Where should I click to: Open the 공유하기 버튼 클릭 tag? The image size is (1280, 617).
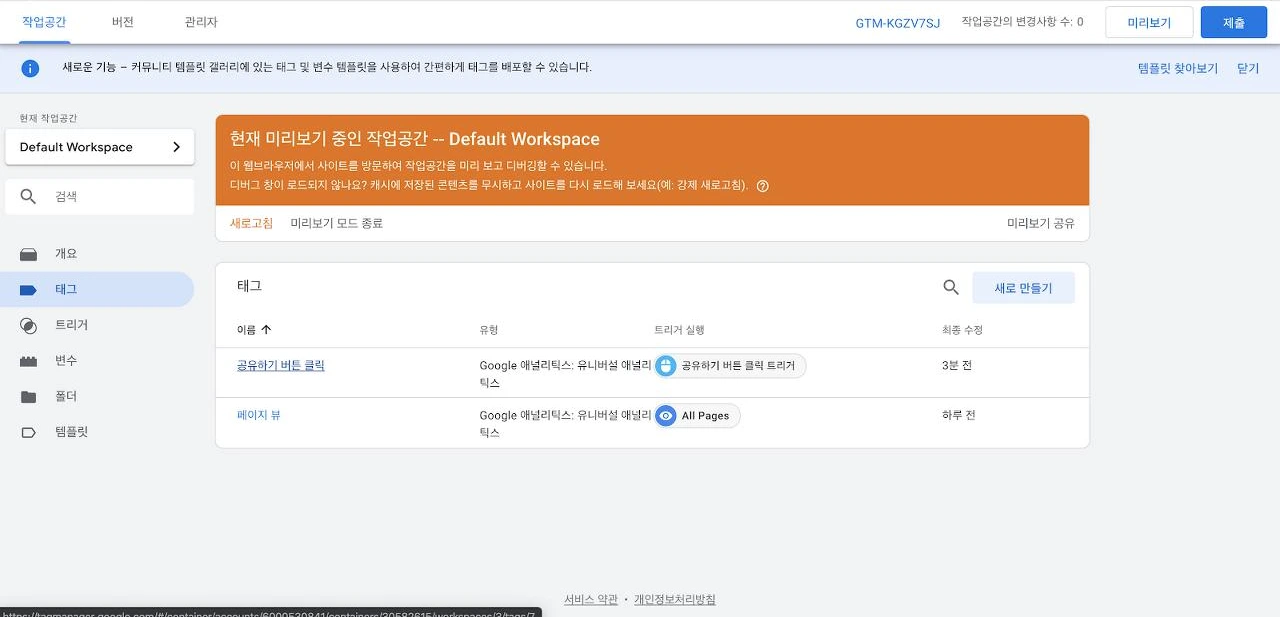click(x=281, y=366)
